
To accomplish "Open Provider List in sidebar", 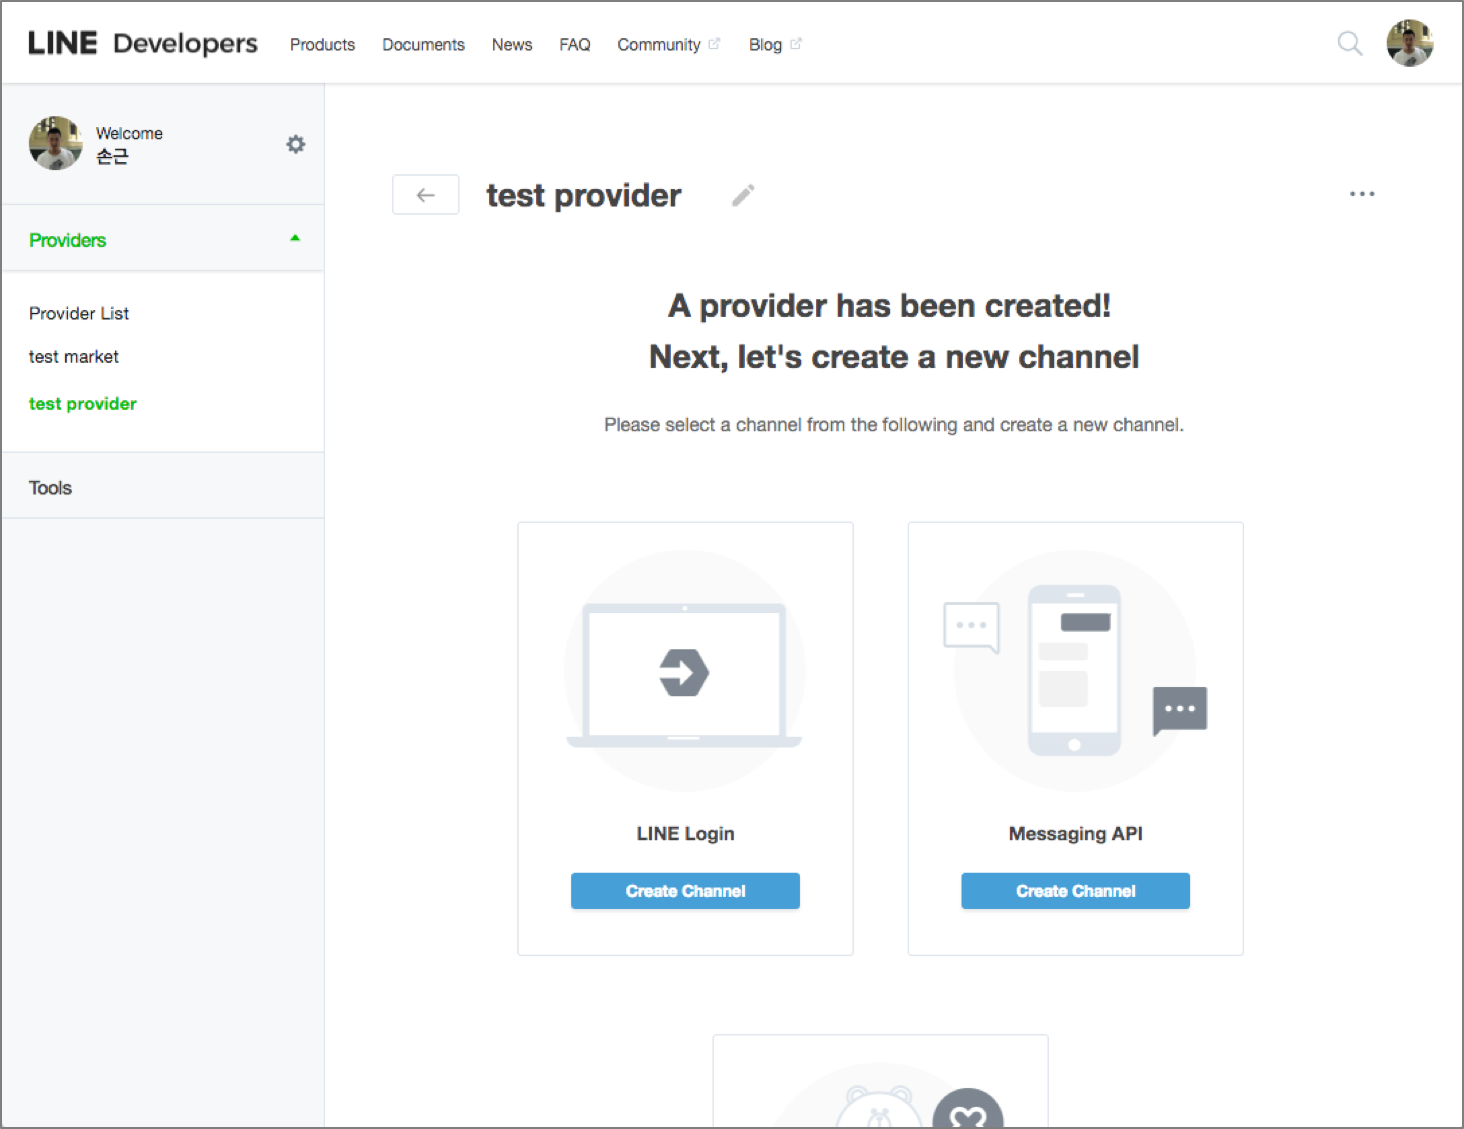I will (79, 314).
